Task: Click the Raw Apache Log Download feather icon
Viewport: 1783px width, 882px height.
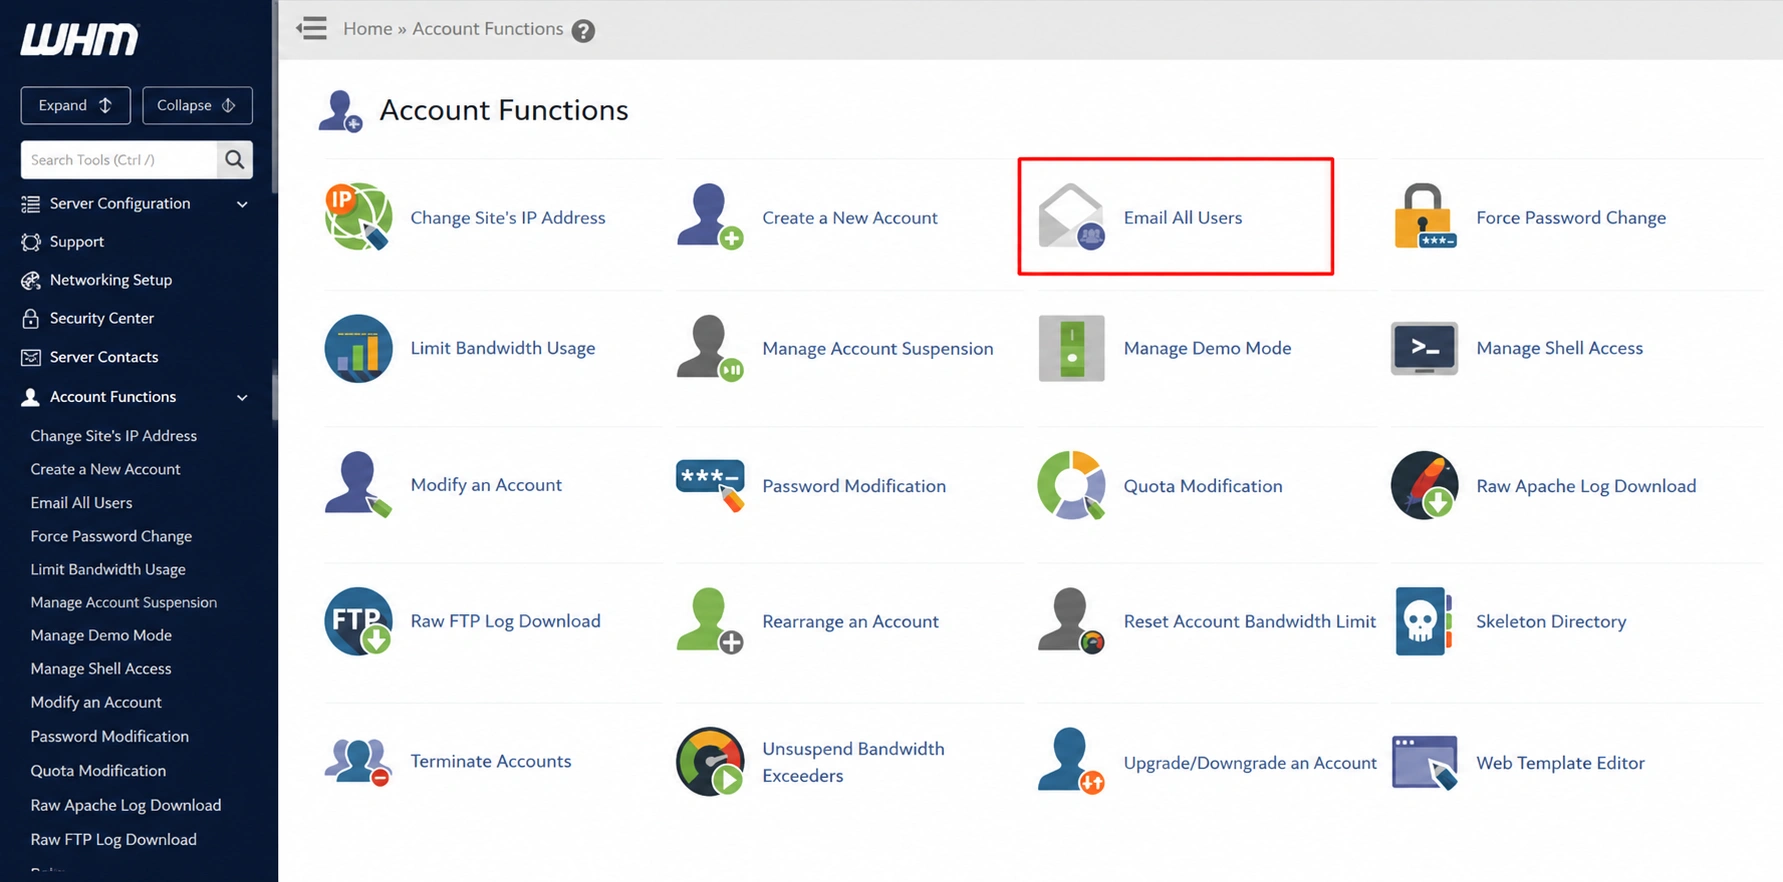Action: [1424, 485]
